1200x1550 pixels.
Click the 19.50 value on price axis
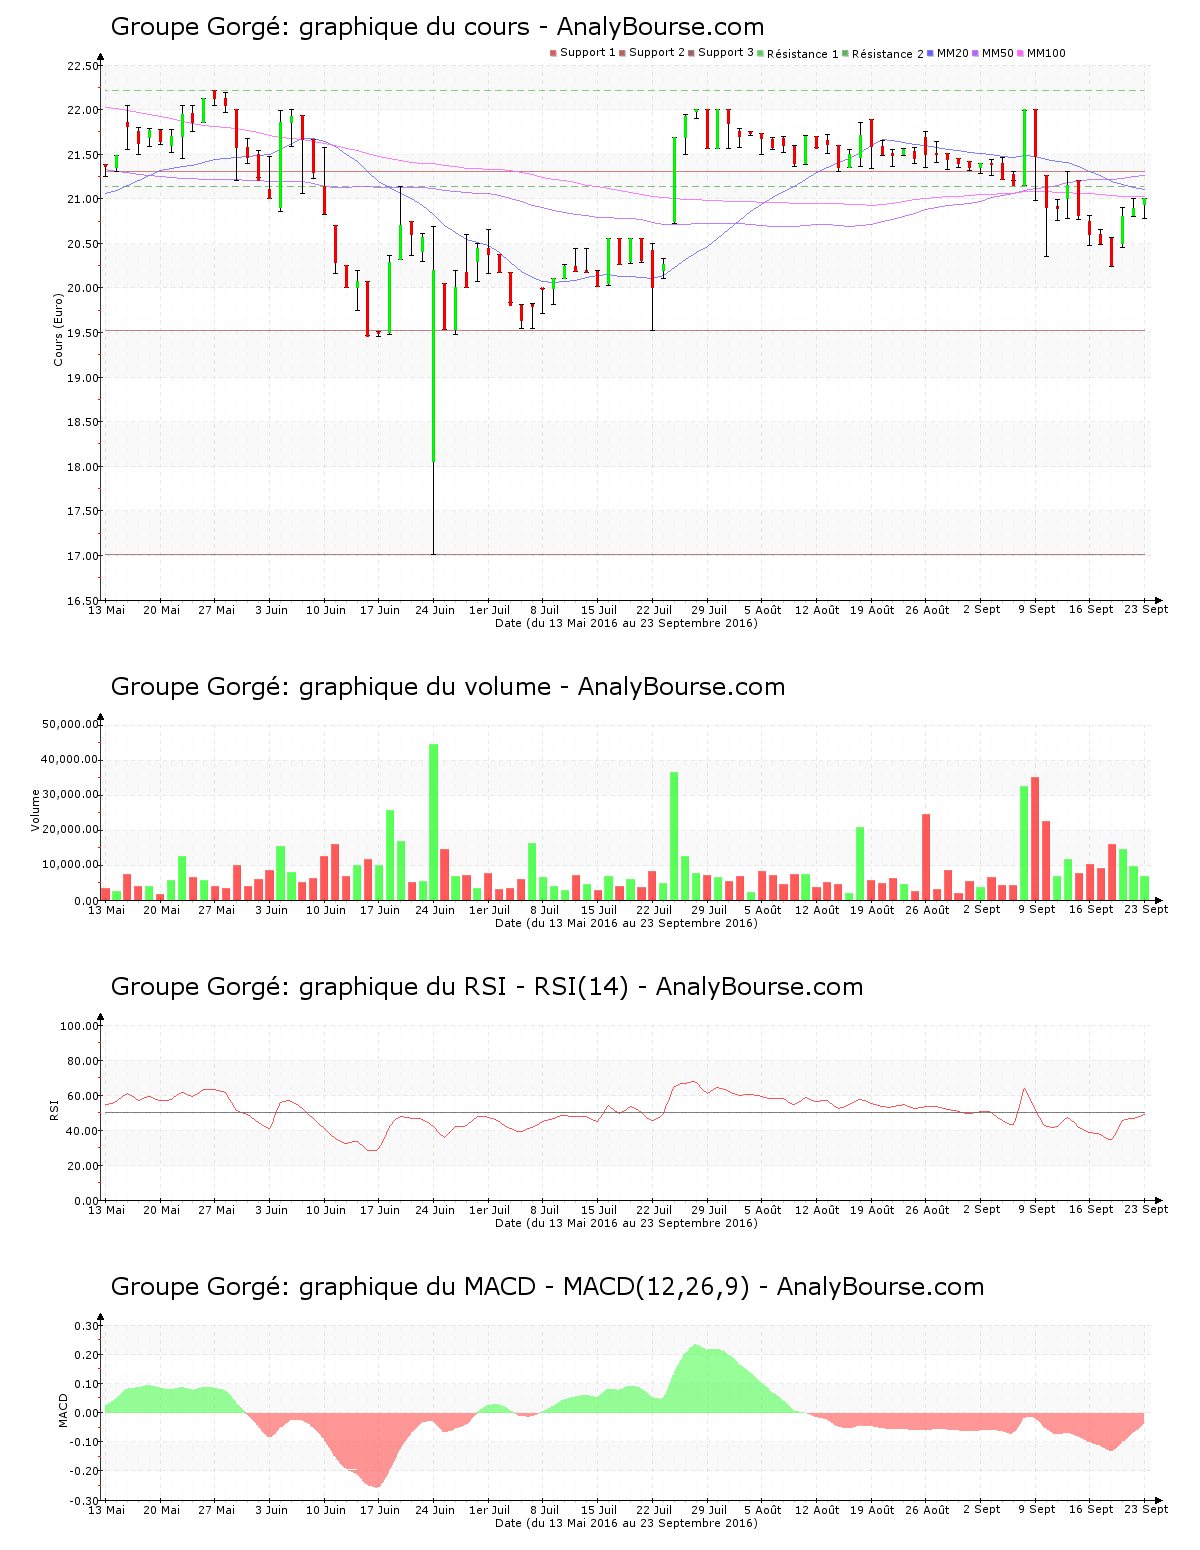coord(83,333)
